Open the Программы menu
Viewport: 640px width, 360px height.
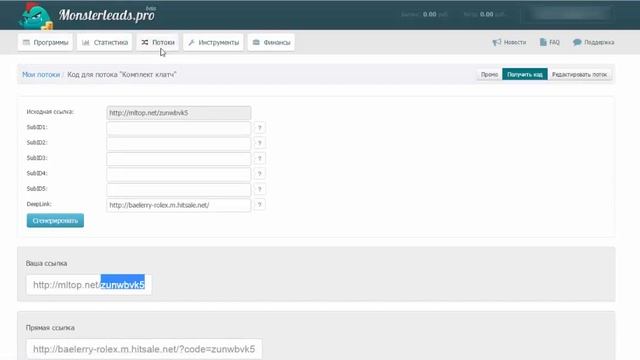click(x=45, y=42)
